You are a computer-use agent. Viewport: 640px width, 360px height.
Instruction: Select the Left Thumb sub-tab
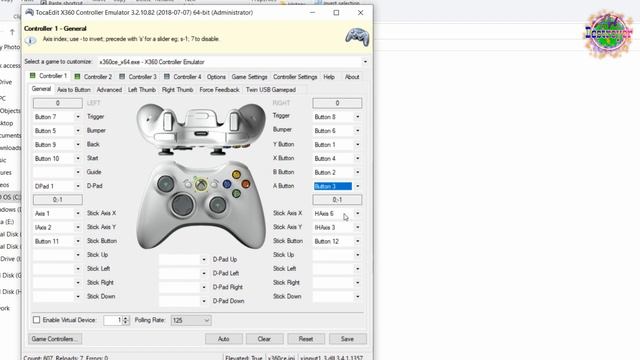click(142, 90)
